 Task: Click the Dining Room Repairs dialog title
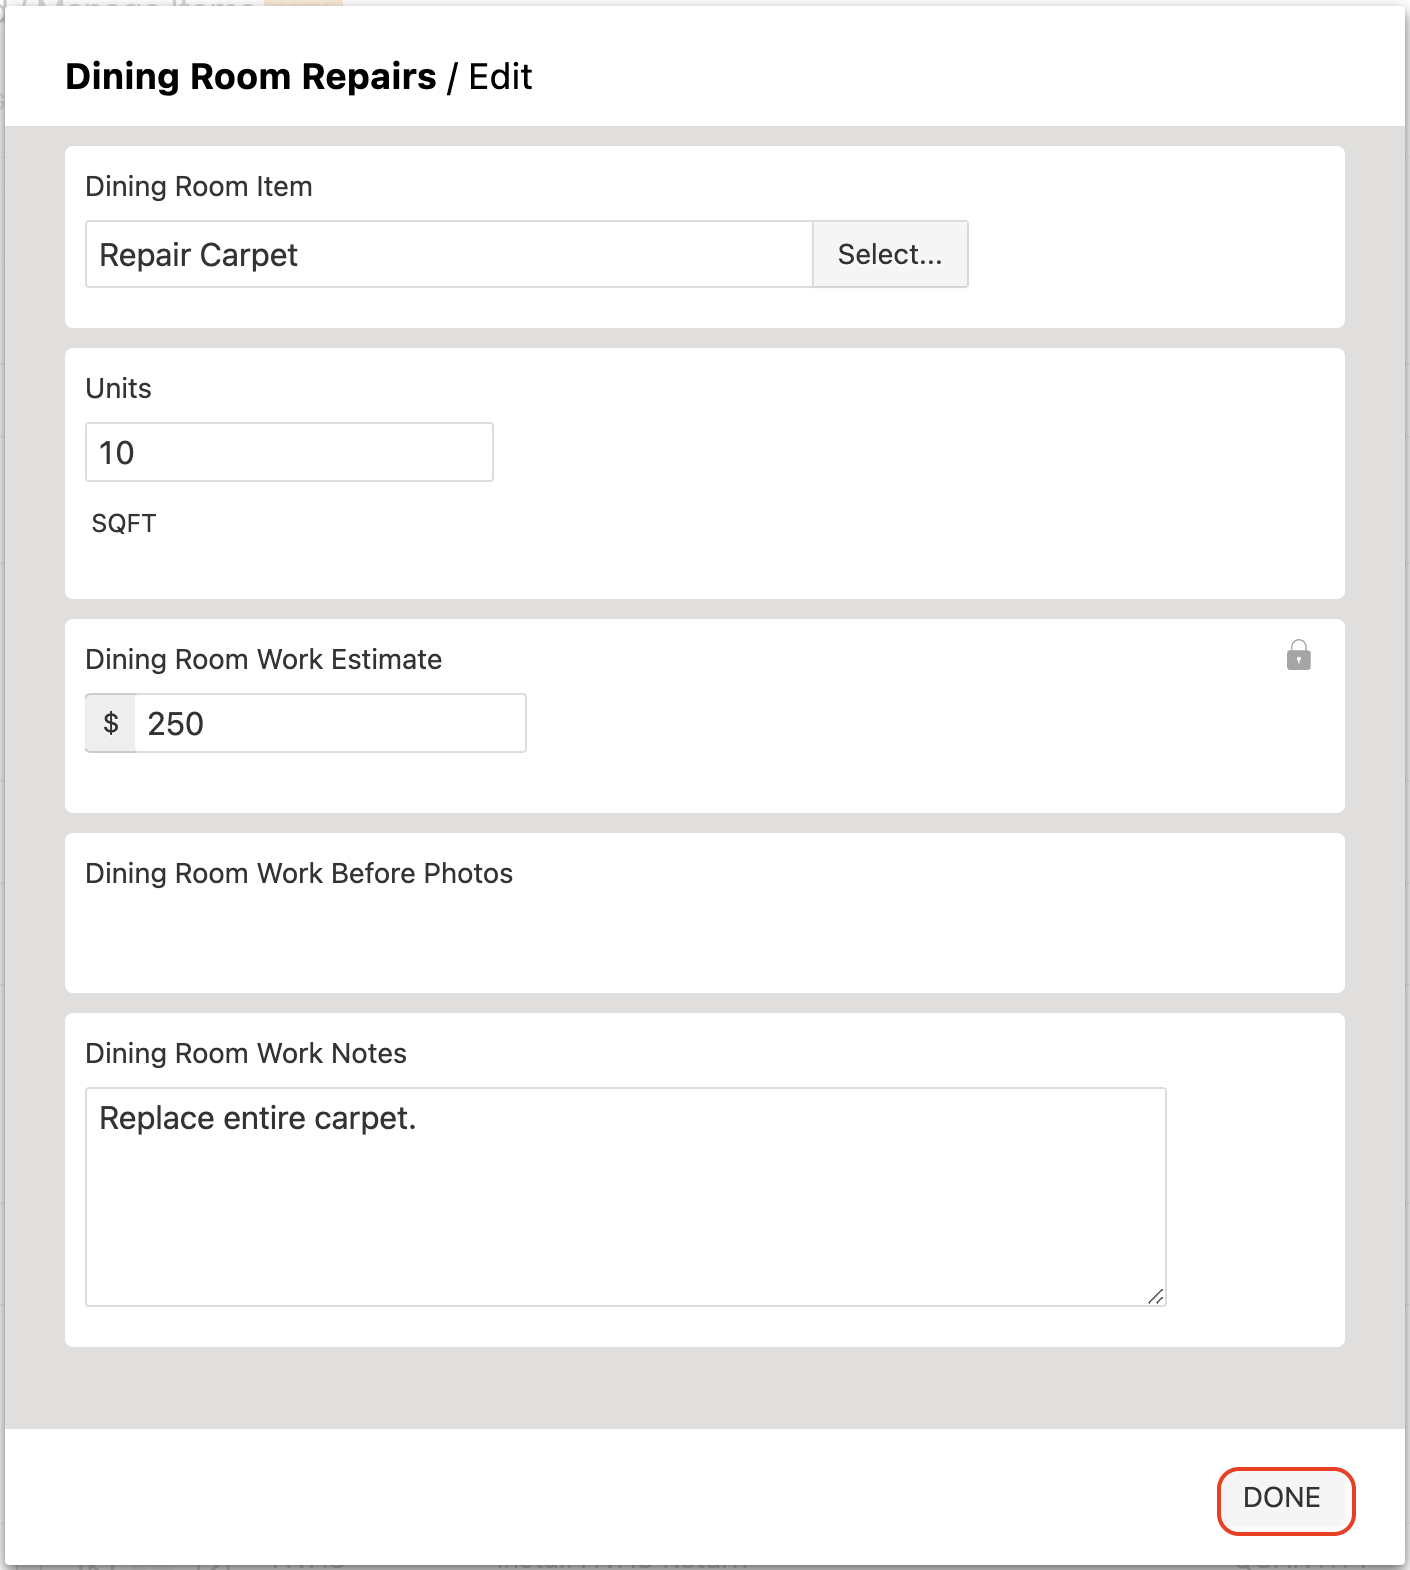pos(251,76)
